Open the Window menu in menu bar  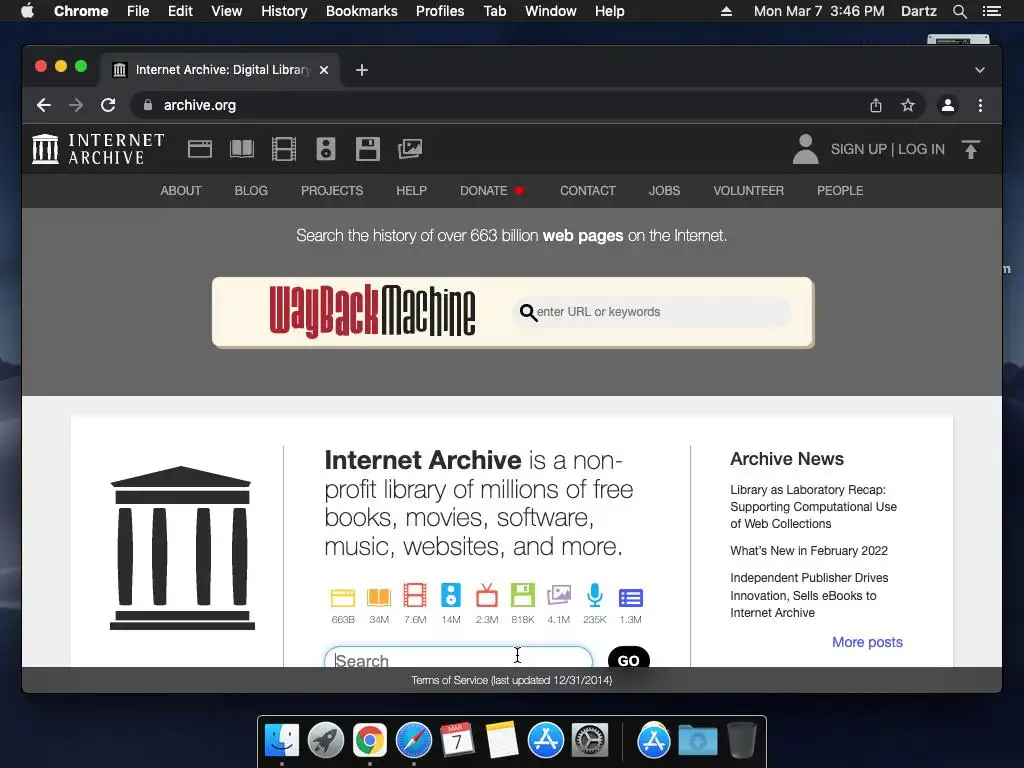(x=551, y=11)
